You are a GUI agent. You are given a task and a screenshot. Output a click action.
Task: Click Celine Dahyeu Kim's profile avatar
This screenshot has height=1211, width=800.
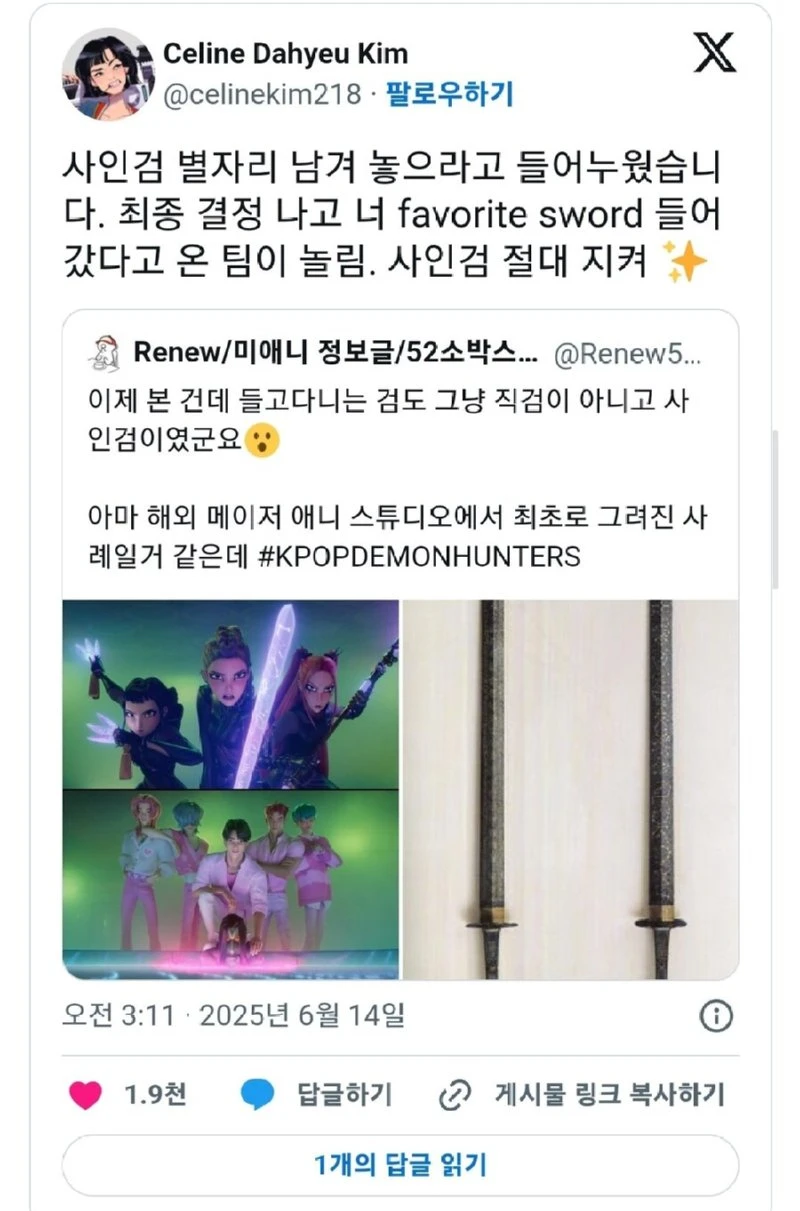coord(107,73)
